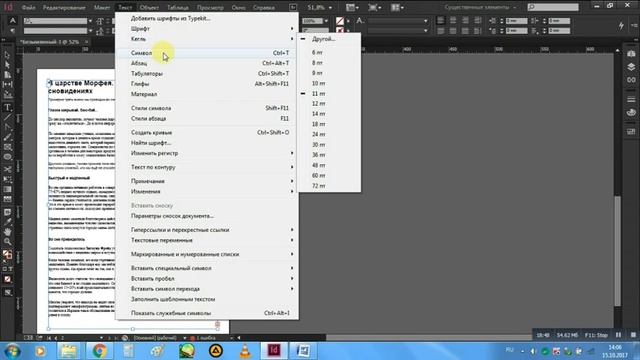
Task: Click the fill color swatch in toolbox
Action: pyautogui.click(x=6, y=253)
